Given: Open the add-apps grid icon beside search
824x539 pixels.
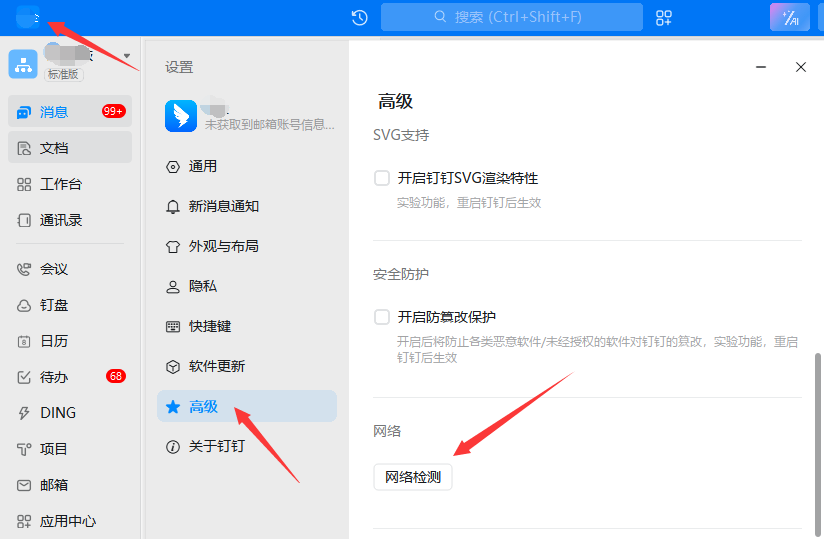Looking at the screenshot, I should click(664, 17).
